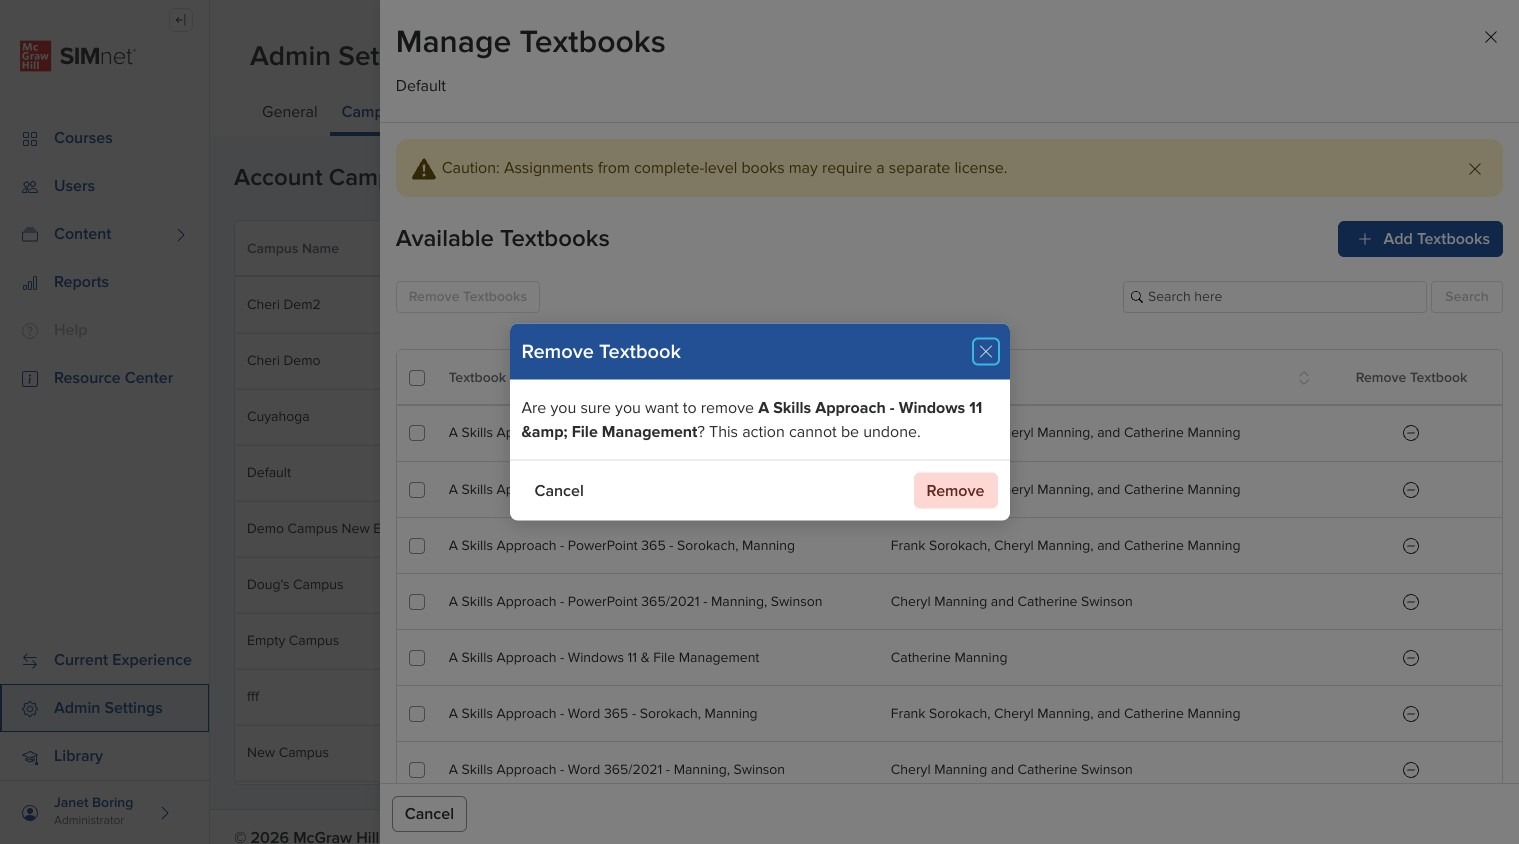The height and width of the screenshot is (844, 1519).
Task: Check the Word 365/2021 - Manning, Swinson row
Action: (x=417, y=770)
